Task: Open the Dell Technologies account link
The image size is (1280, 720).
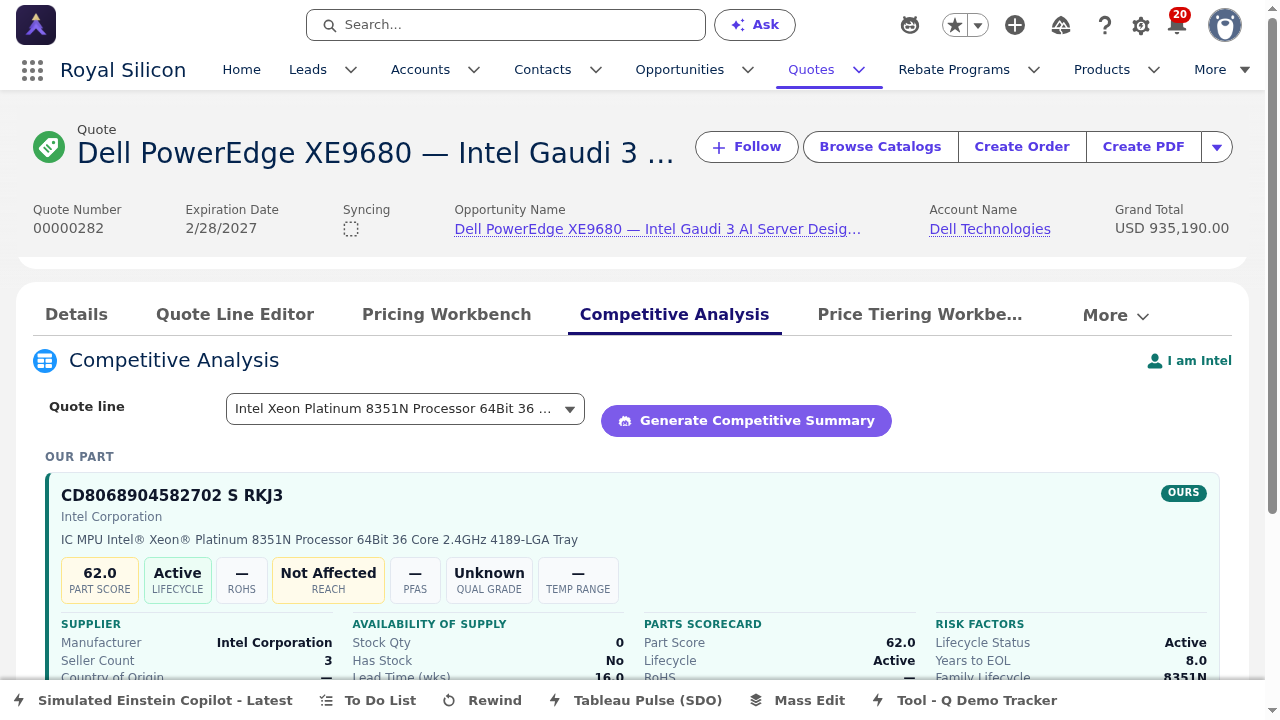Action: coord(990,229)
